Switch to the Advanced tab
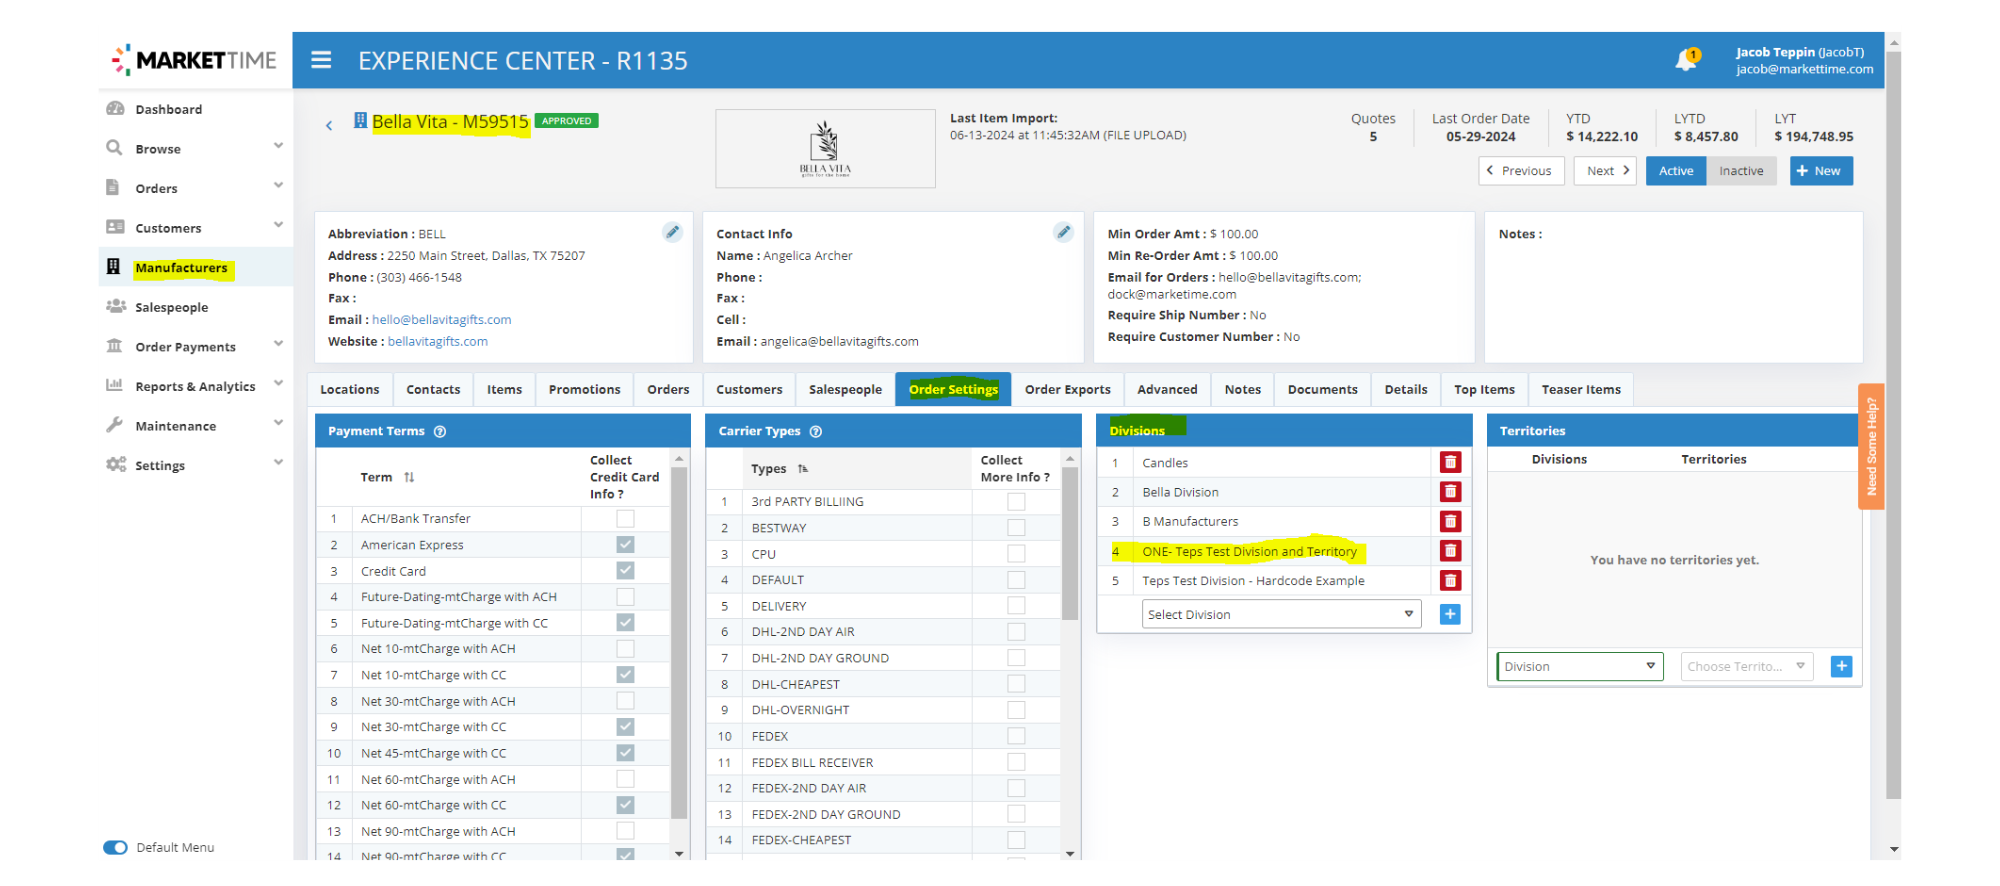Screen dimensions: 2000x886 (x=1167, y=389)
